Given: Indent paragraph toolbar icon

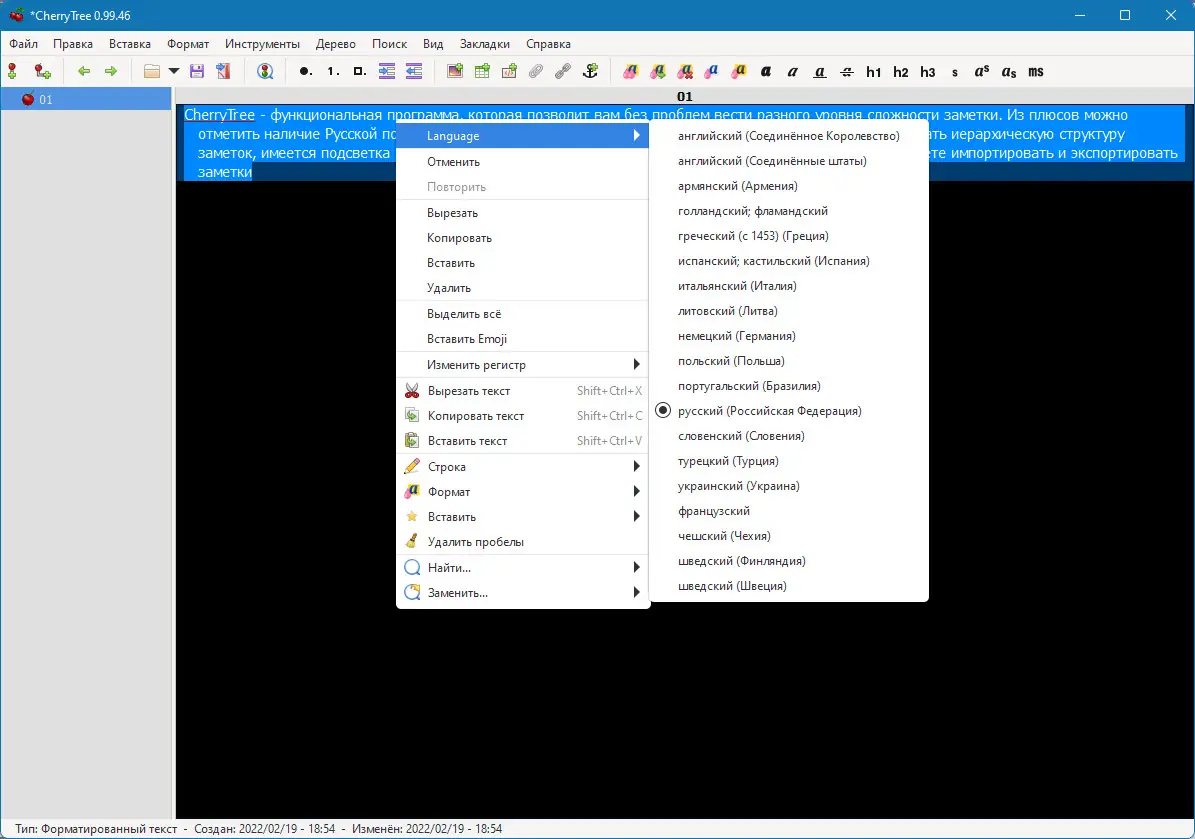Looking at the screenshot, I should click(387, 72).
